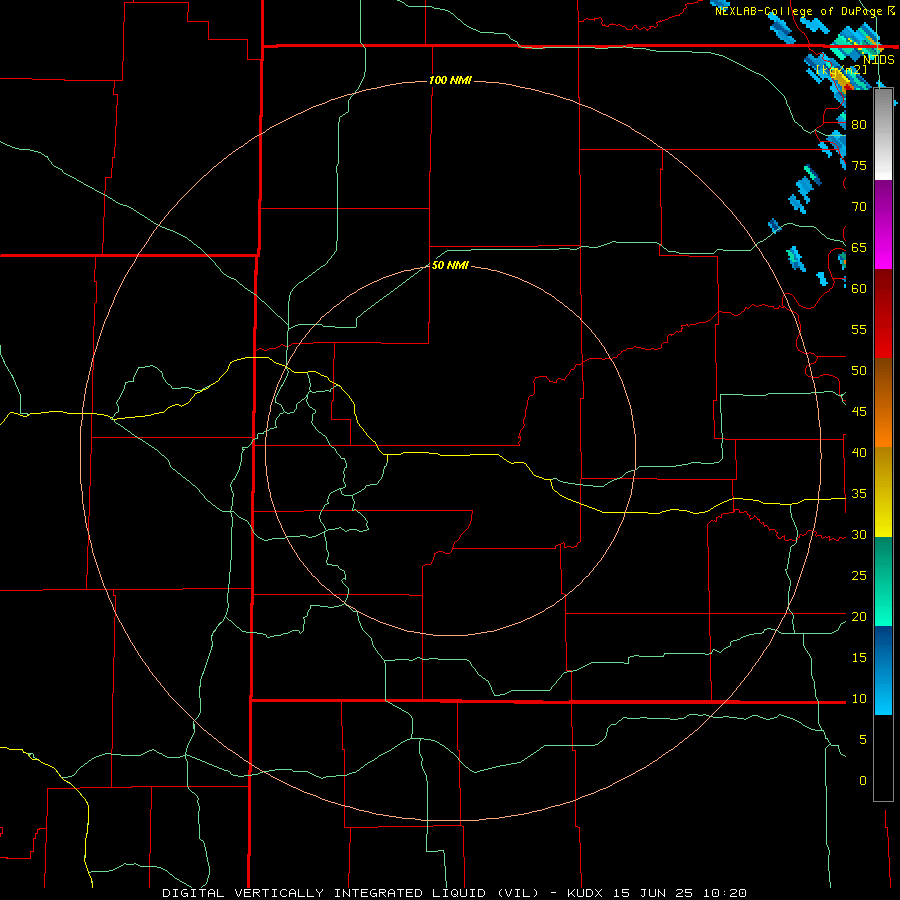Select the scale value 30
Screen dimensions: 900x900
[859, 535]
